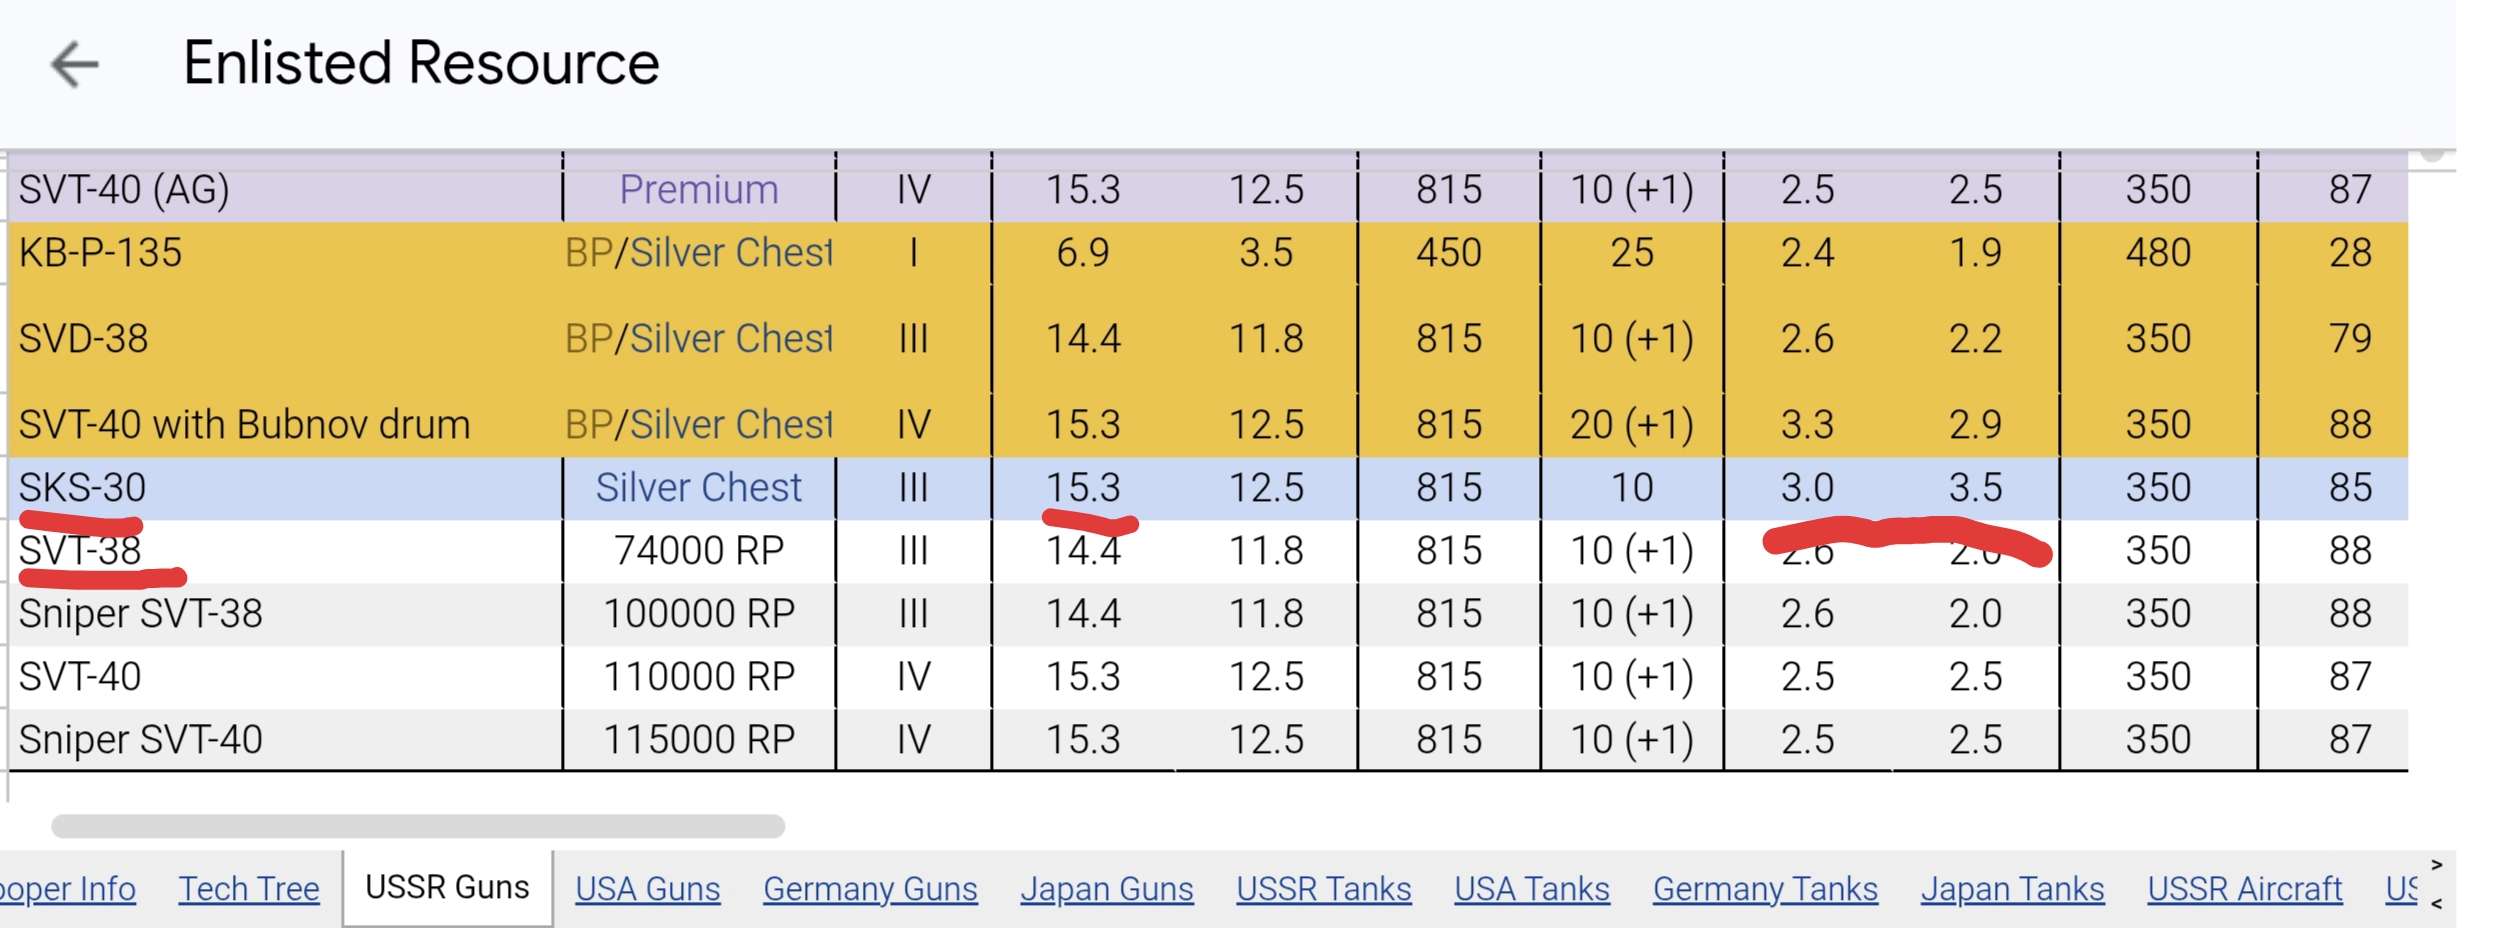Image resolution: width=2493 pixels, height=928 pixels.
Task: Open the USSR Tanks sheet tab
Action: click(1323, 889)
